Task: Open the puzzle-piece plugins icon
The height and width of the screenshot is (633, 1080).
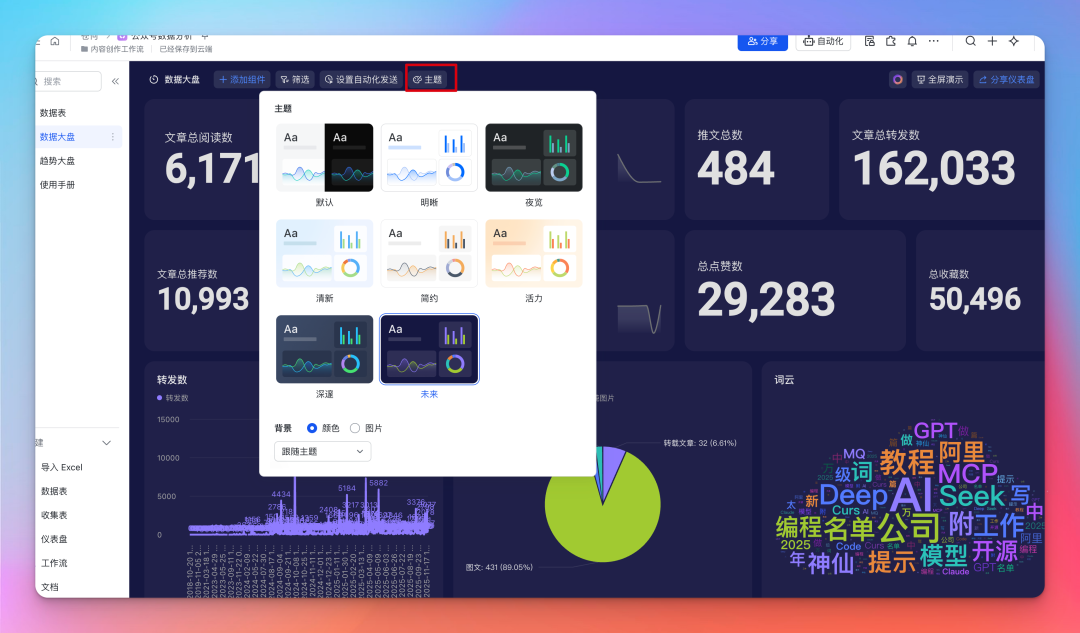Action: tap(891, 41)
